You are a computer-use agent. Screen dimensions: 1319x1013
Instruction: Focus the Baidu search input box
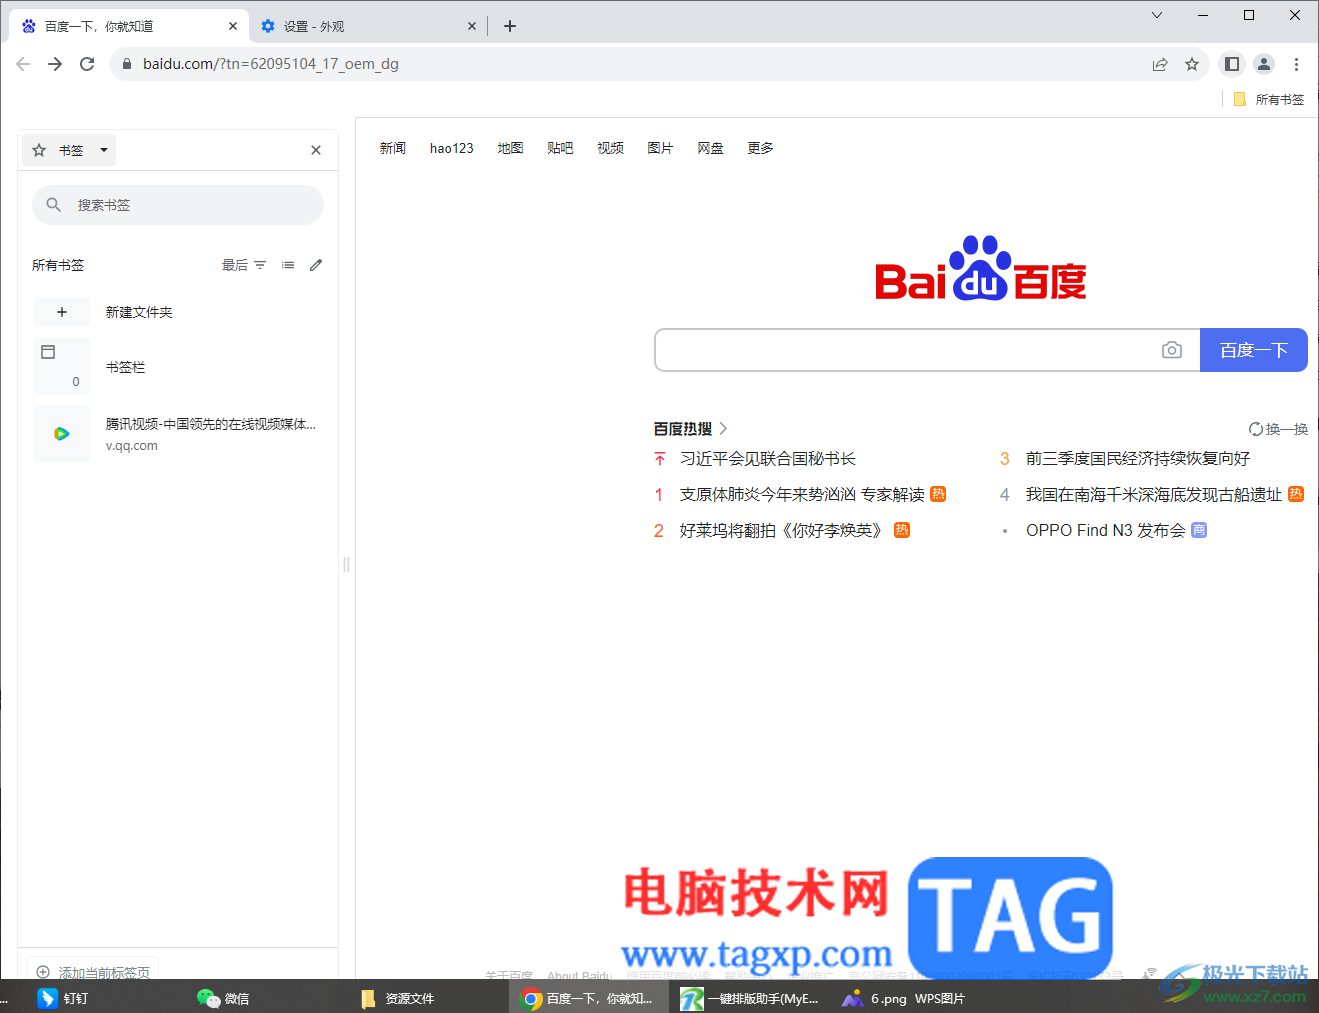pyautogui.click(x=906, y=350)
